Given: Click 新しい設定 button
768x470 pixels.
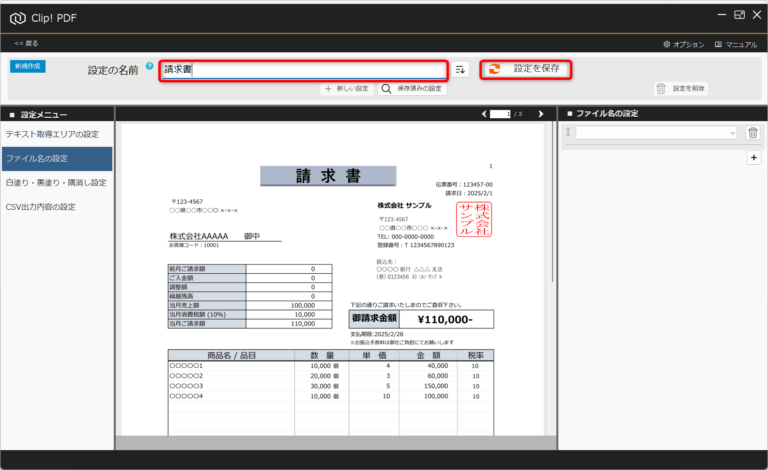Looking at the screenshot, I should click(x=346, y=89).
